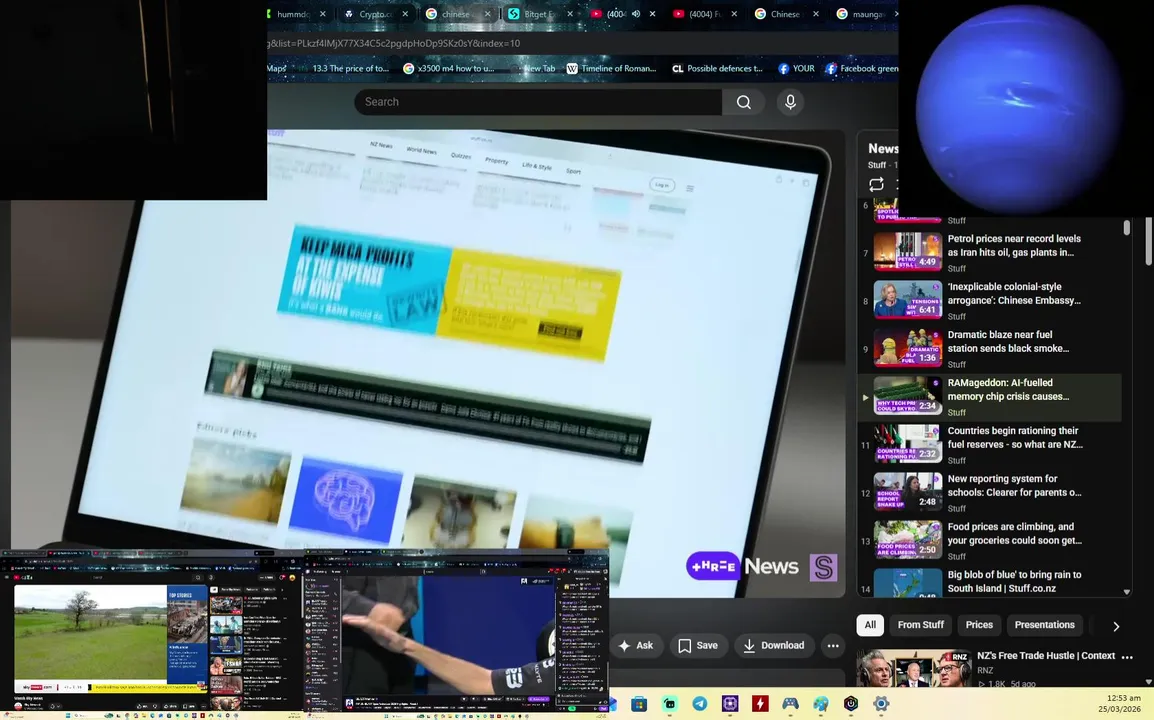Switch to the hummdq browser tab

point(291,14)
